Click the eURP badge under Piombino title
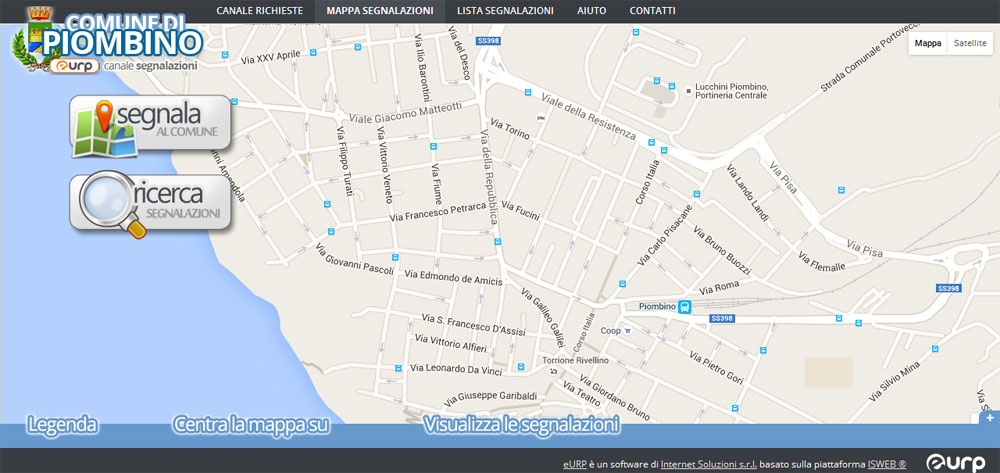 [75, 66]
